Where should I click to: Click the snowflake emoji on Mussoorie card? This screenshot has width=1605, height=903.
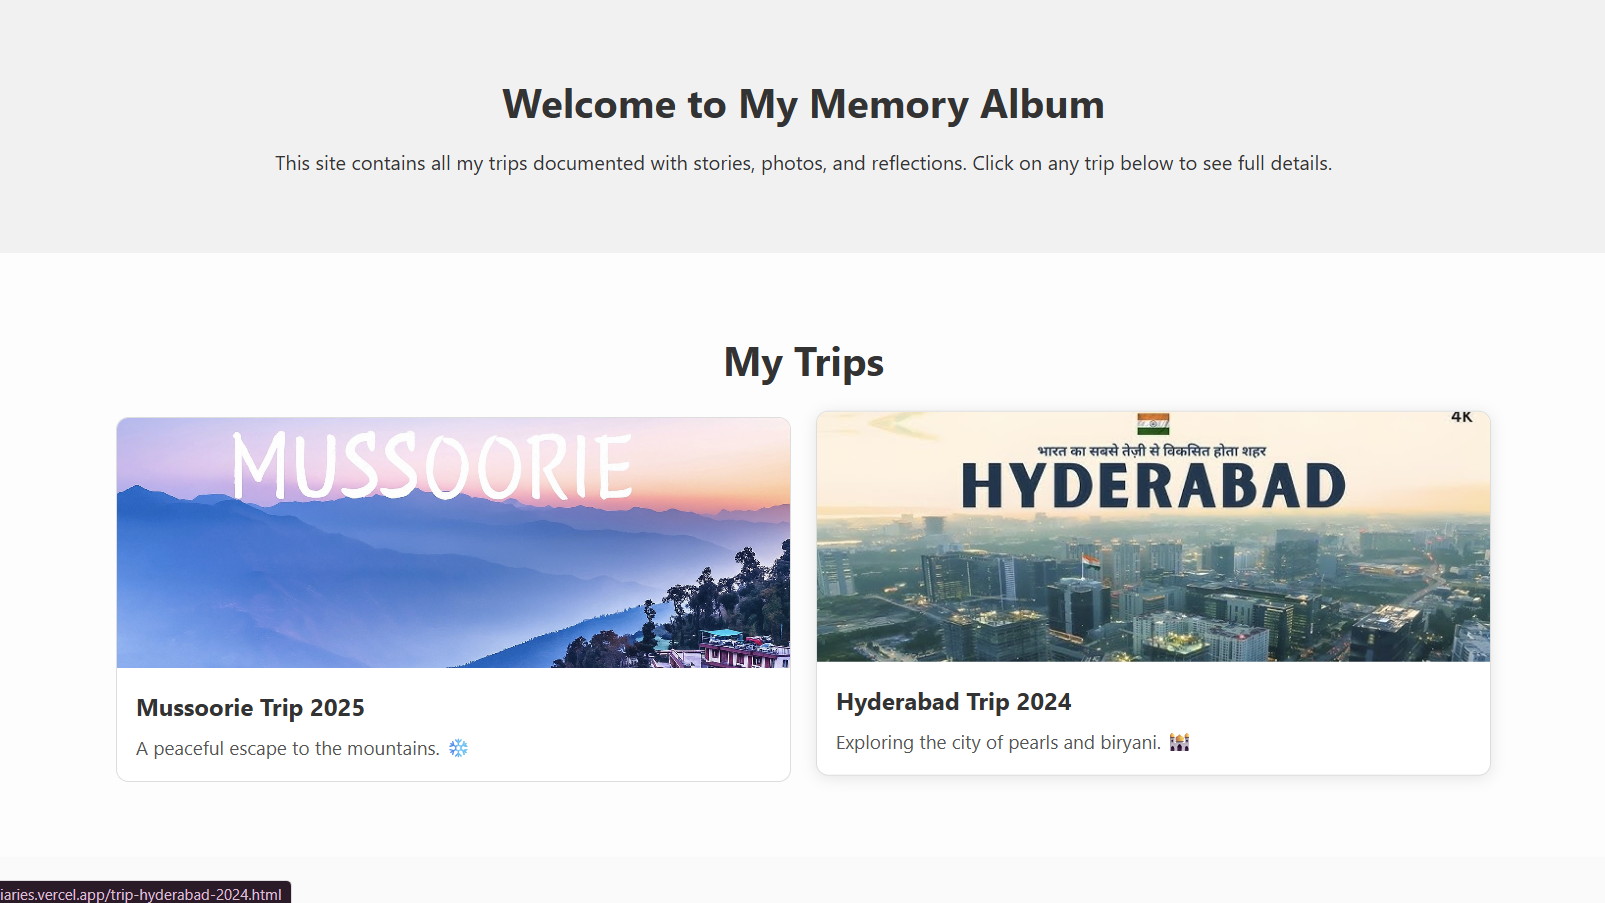[x=458, y=748]
